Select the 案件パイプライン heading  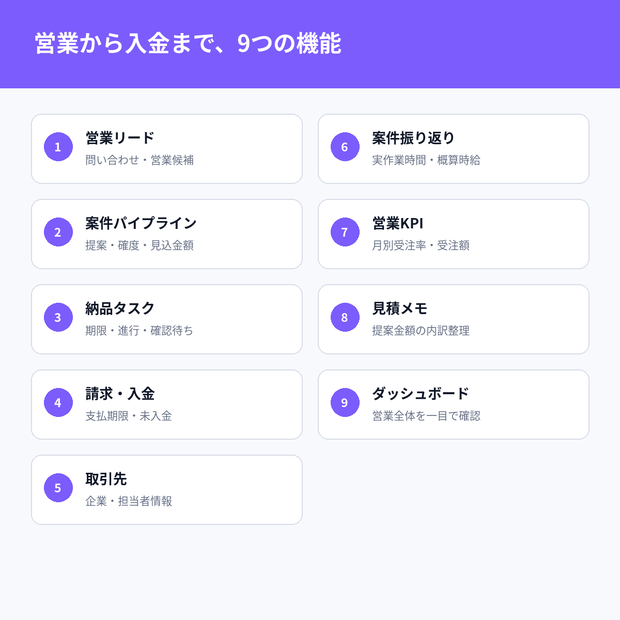tap(141, 223)
